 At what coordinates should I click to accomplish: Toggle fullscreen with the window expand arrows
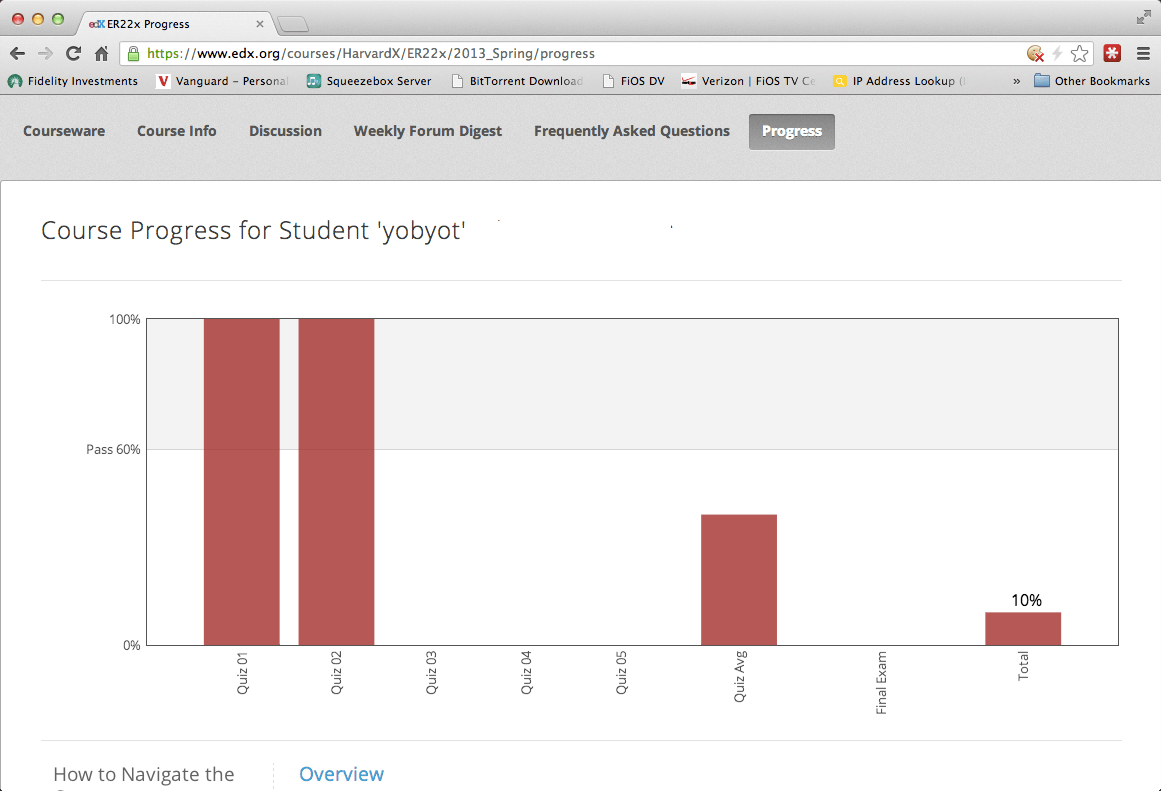point(1144,18)
